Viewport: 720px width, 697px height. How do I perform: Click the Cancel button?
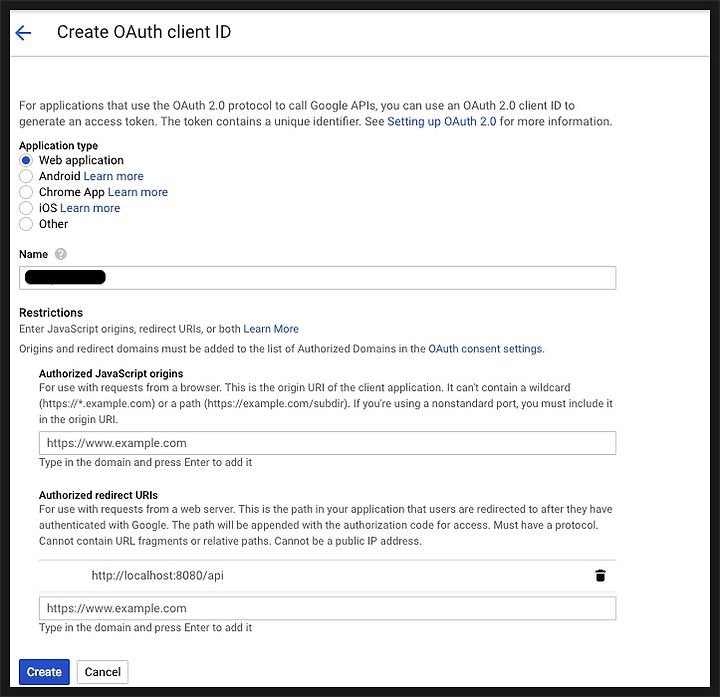coord(102,672)
